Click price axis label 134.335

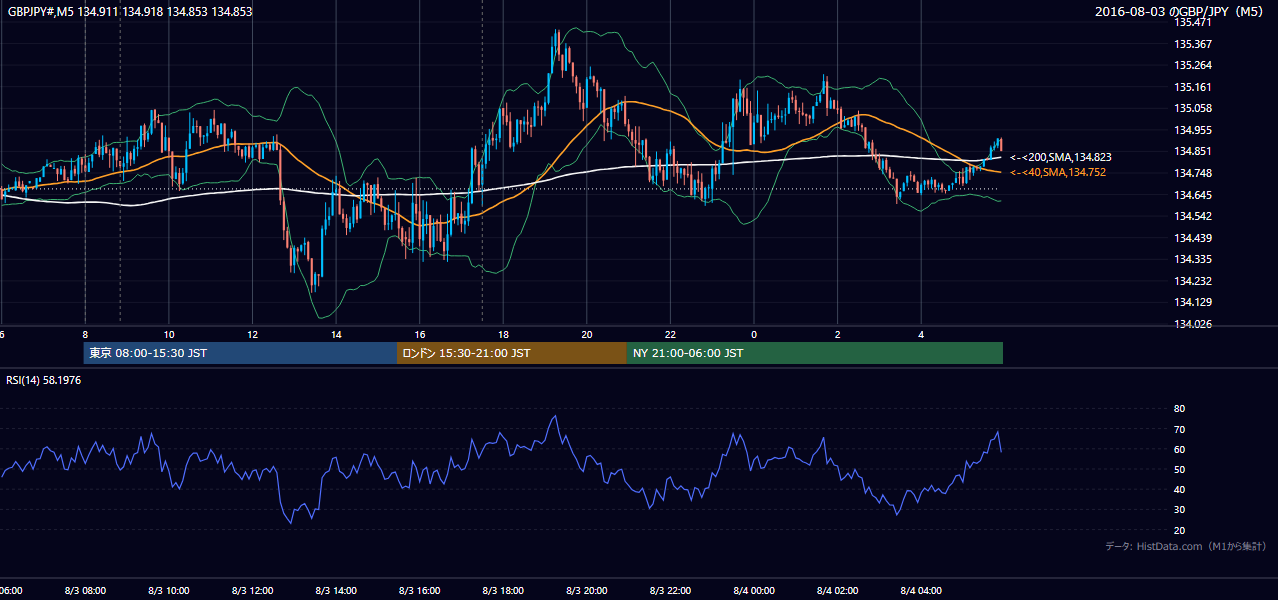click(x=1192, y=259)
